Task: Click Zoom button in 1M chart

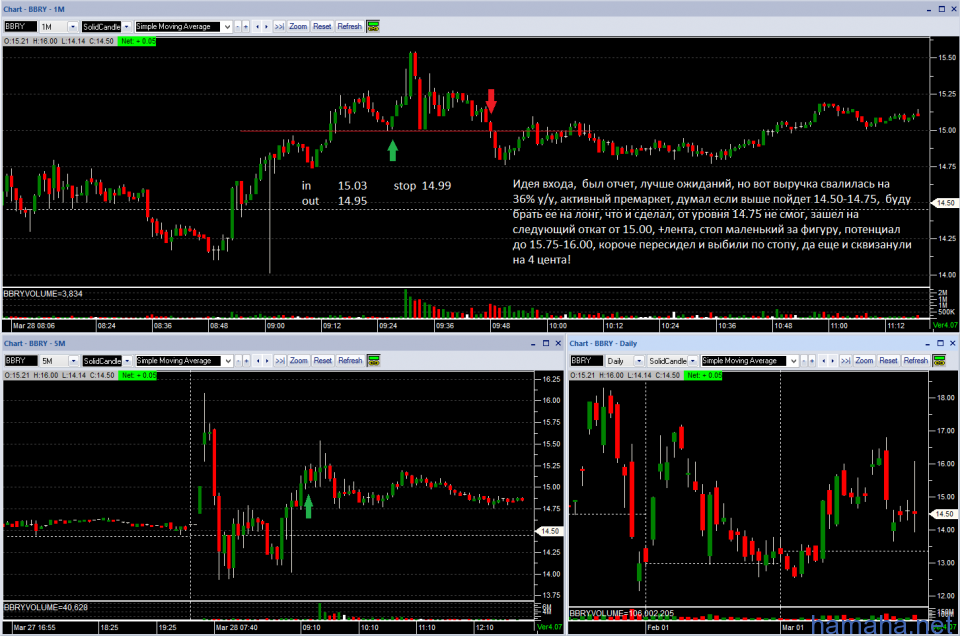Action: tap(298, 26)
